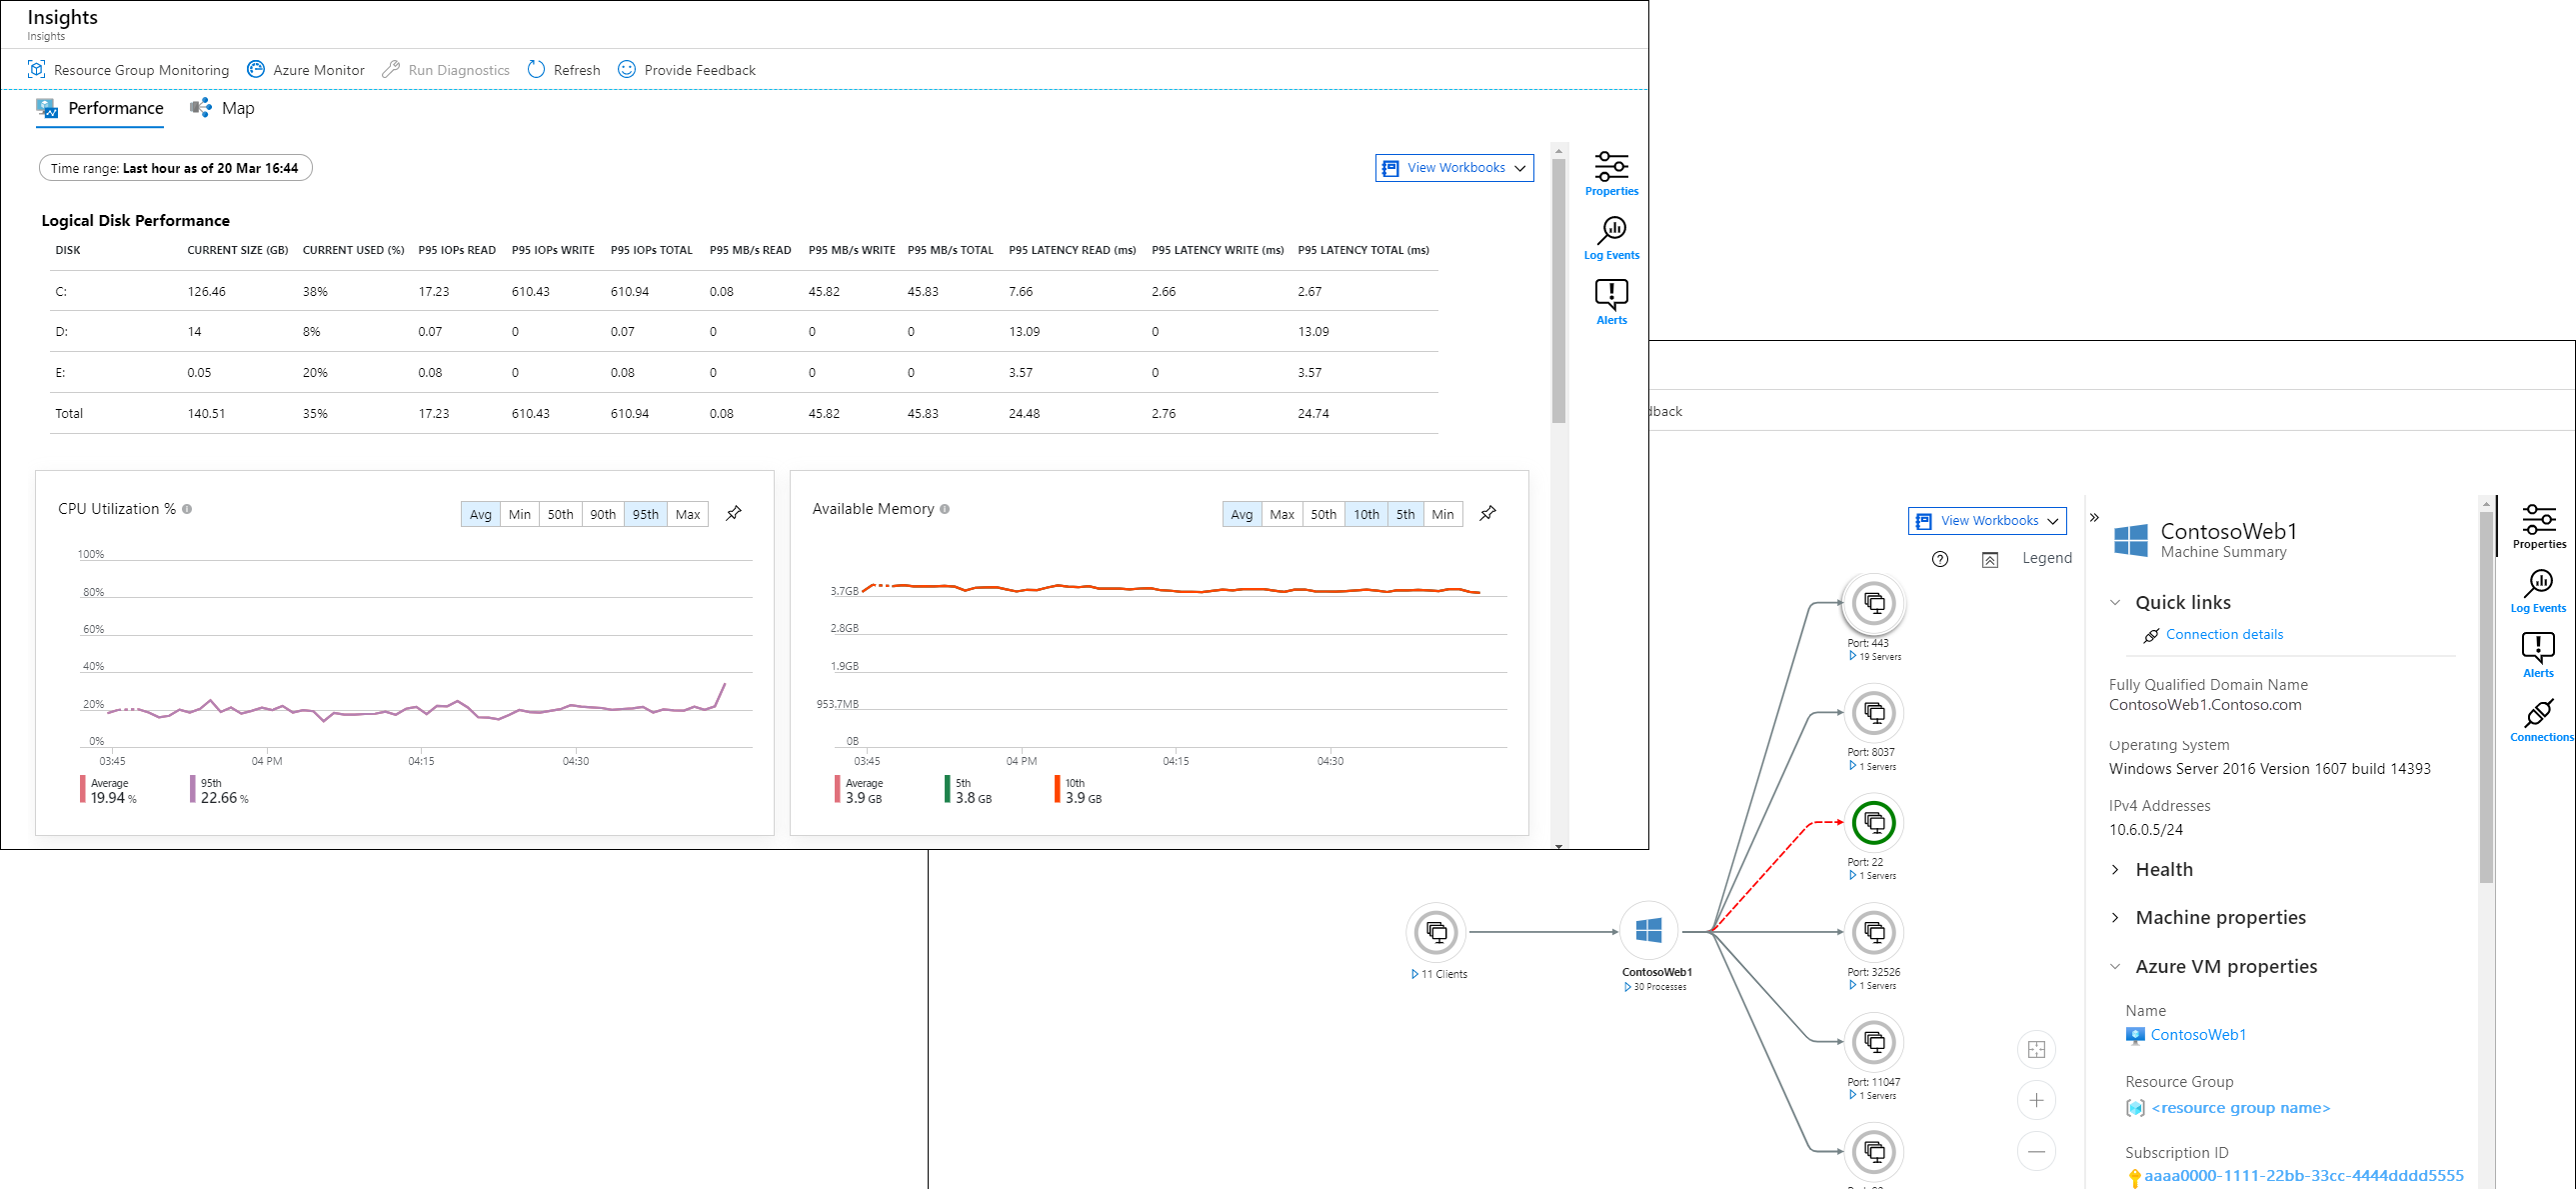Expand the Health section
The image size is (2576, 1189).
point(2164,870)
